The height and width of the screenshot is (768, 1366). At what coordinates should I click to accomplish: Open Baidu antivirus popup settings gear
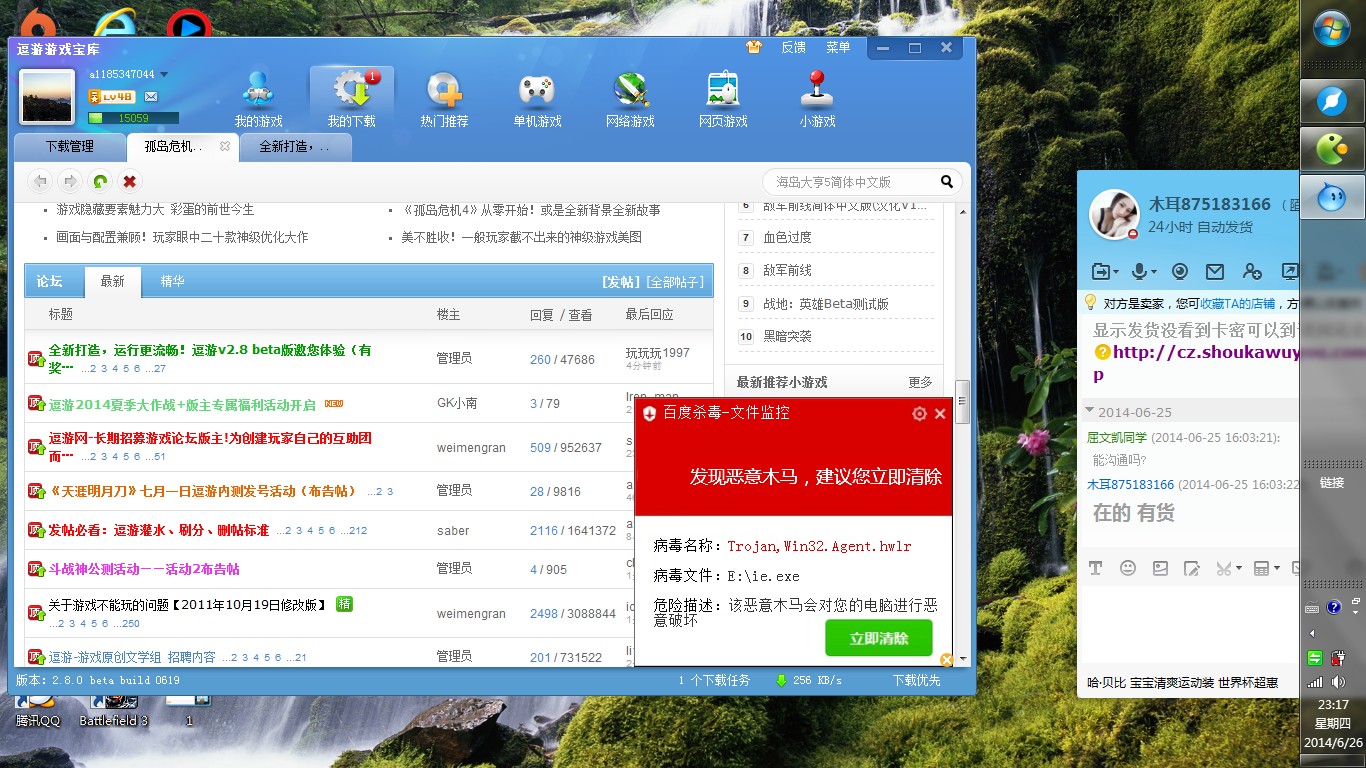point(919,413)
